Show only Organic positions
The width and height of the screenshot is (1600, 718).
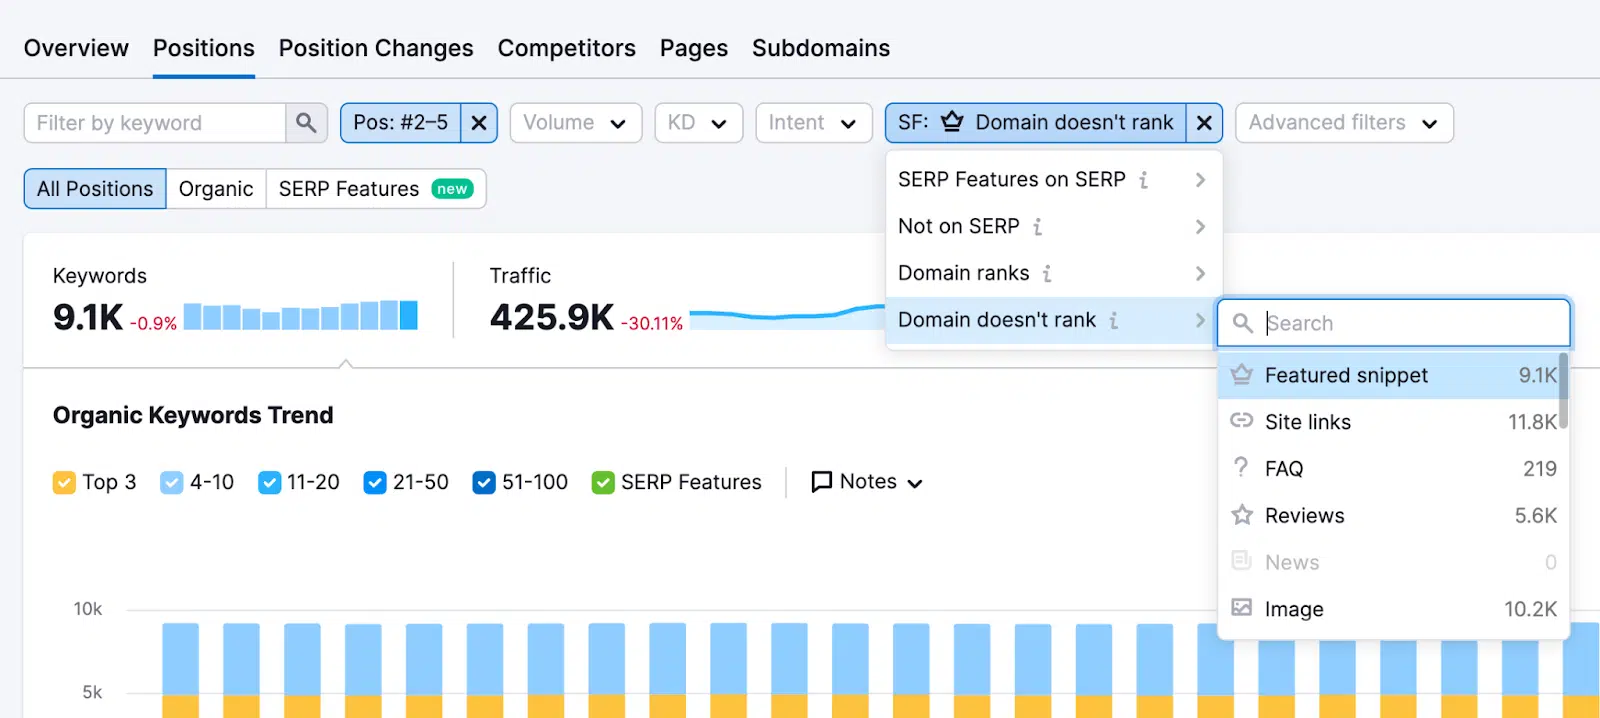click(216, 189)
